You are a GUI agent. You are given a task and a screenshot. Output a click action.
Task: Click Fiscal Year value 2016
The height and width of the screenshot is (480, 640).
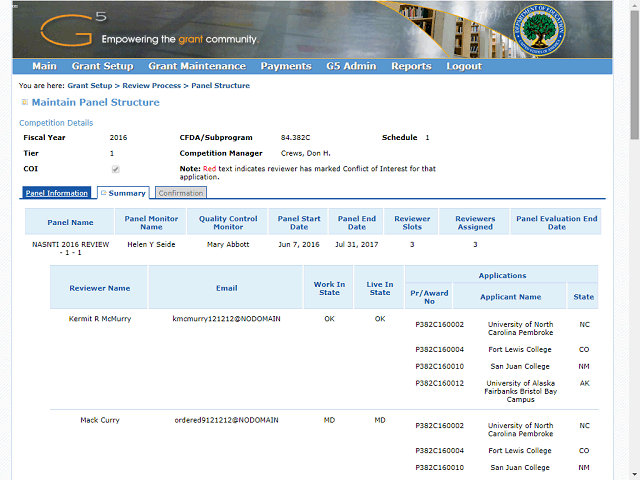[x=118, y=138]
